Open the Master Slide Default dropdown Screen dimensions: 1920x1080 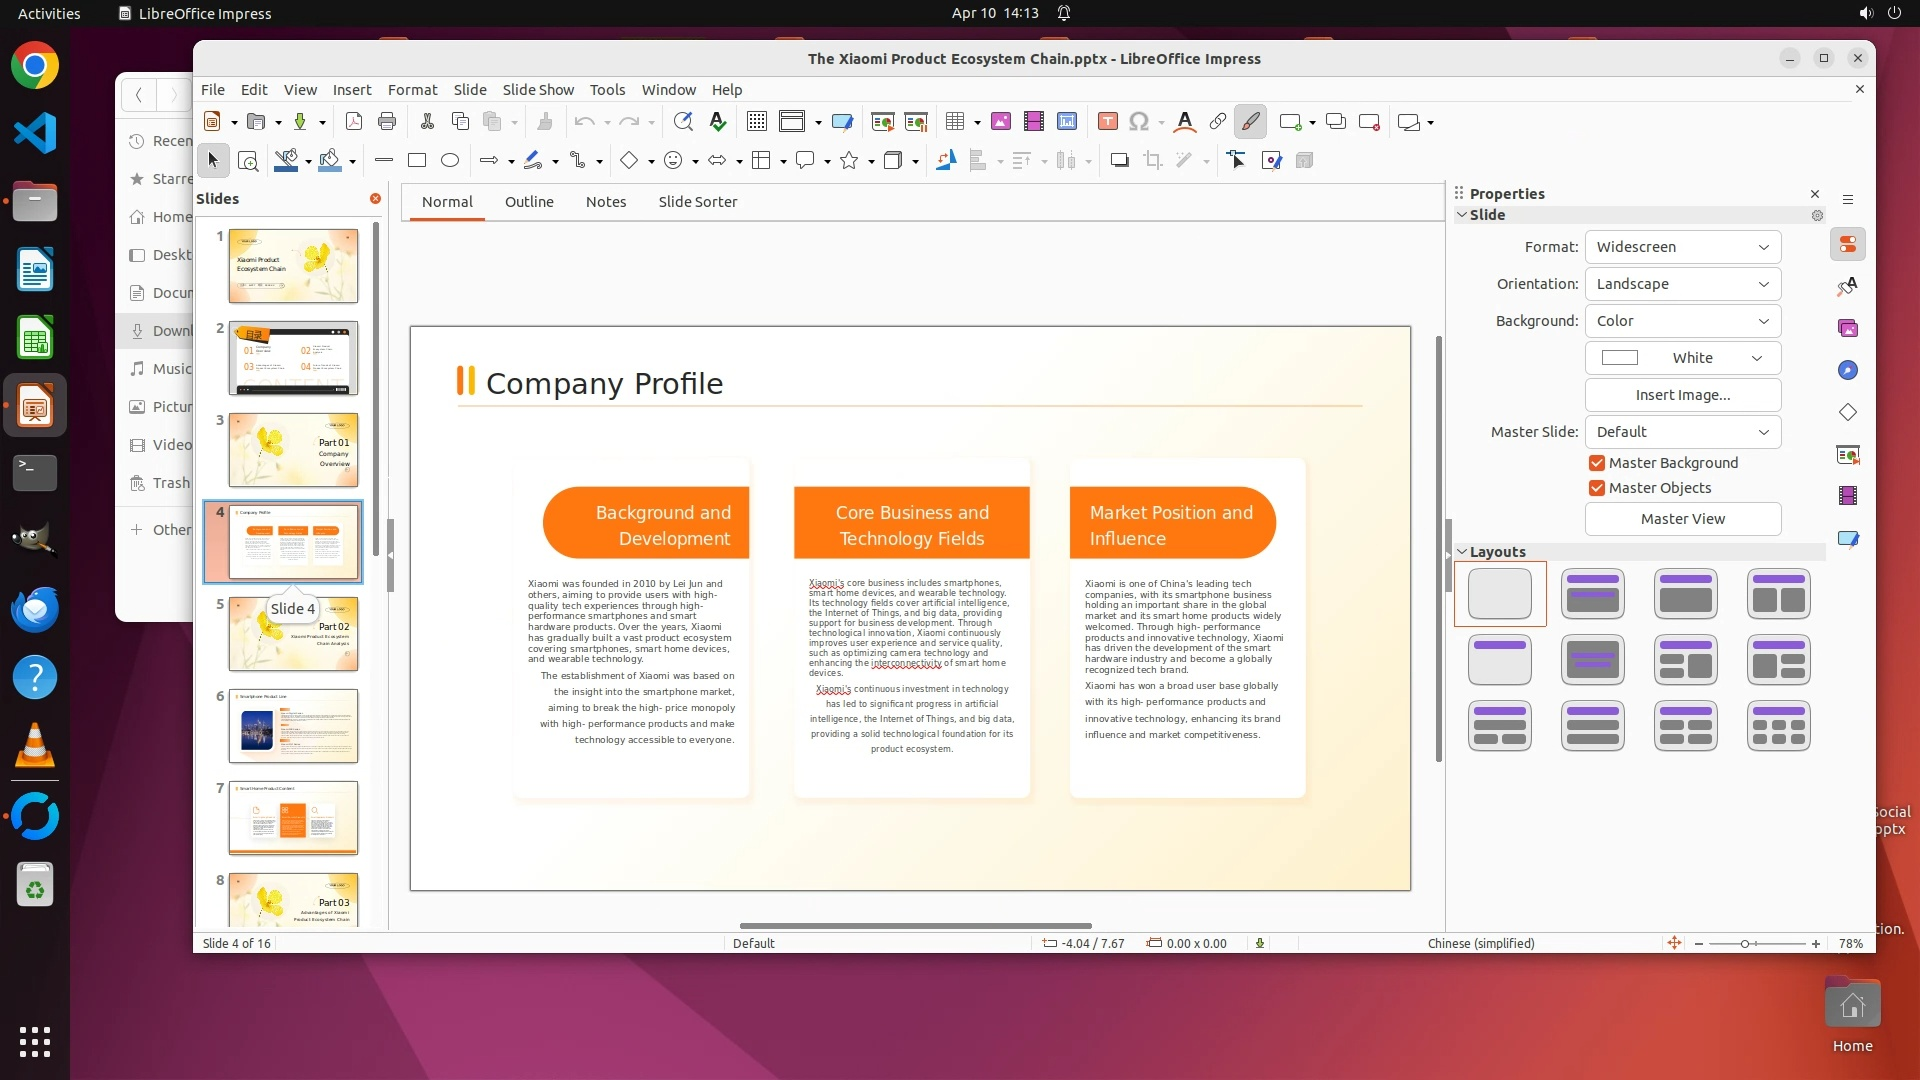click(x=1682, y=432)
